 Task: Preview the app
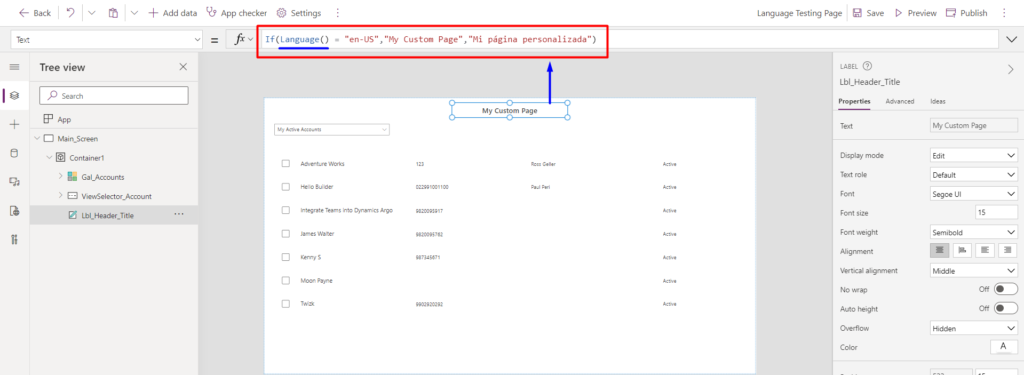click(915, 13)
